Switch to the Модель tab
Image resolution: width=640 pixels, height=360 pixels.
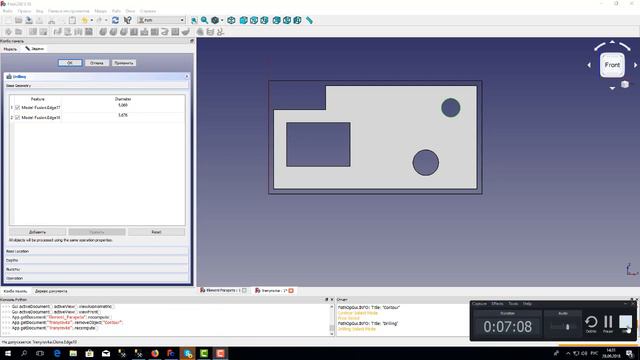click(x=10, y=49)
